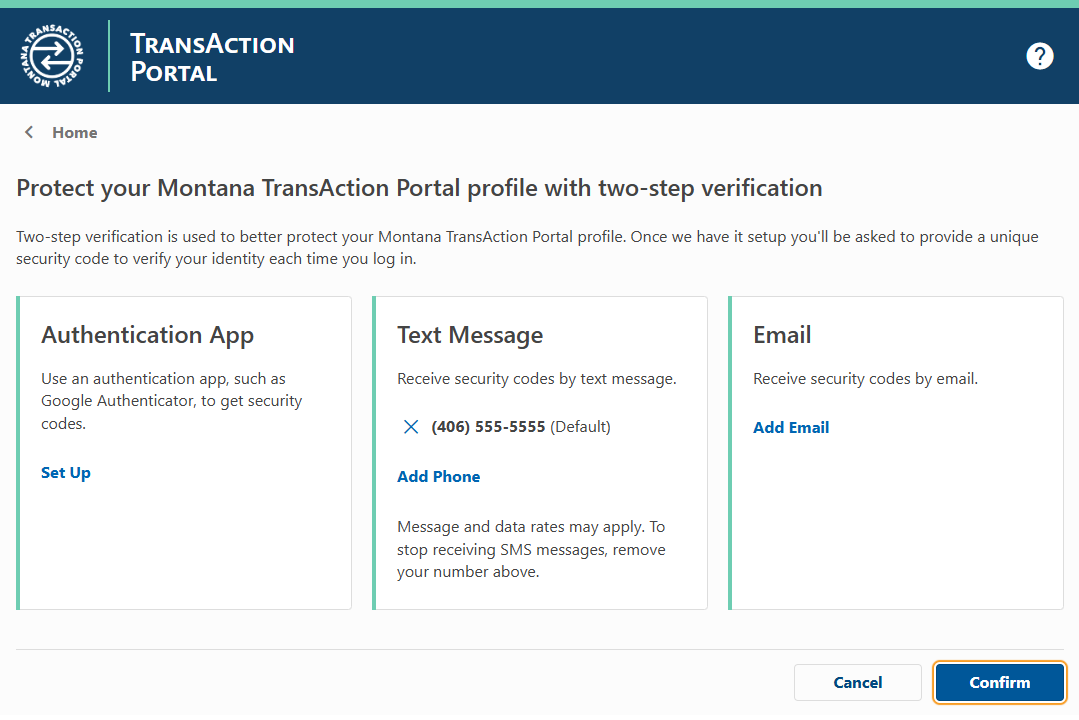Click Add Phone link
Image resolution: width=1079 pixels, height=720 pixels.
click(x=438, y=476)
